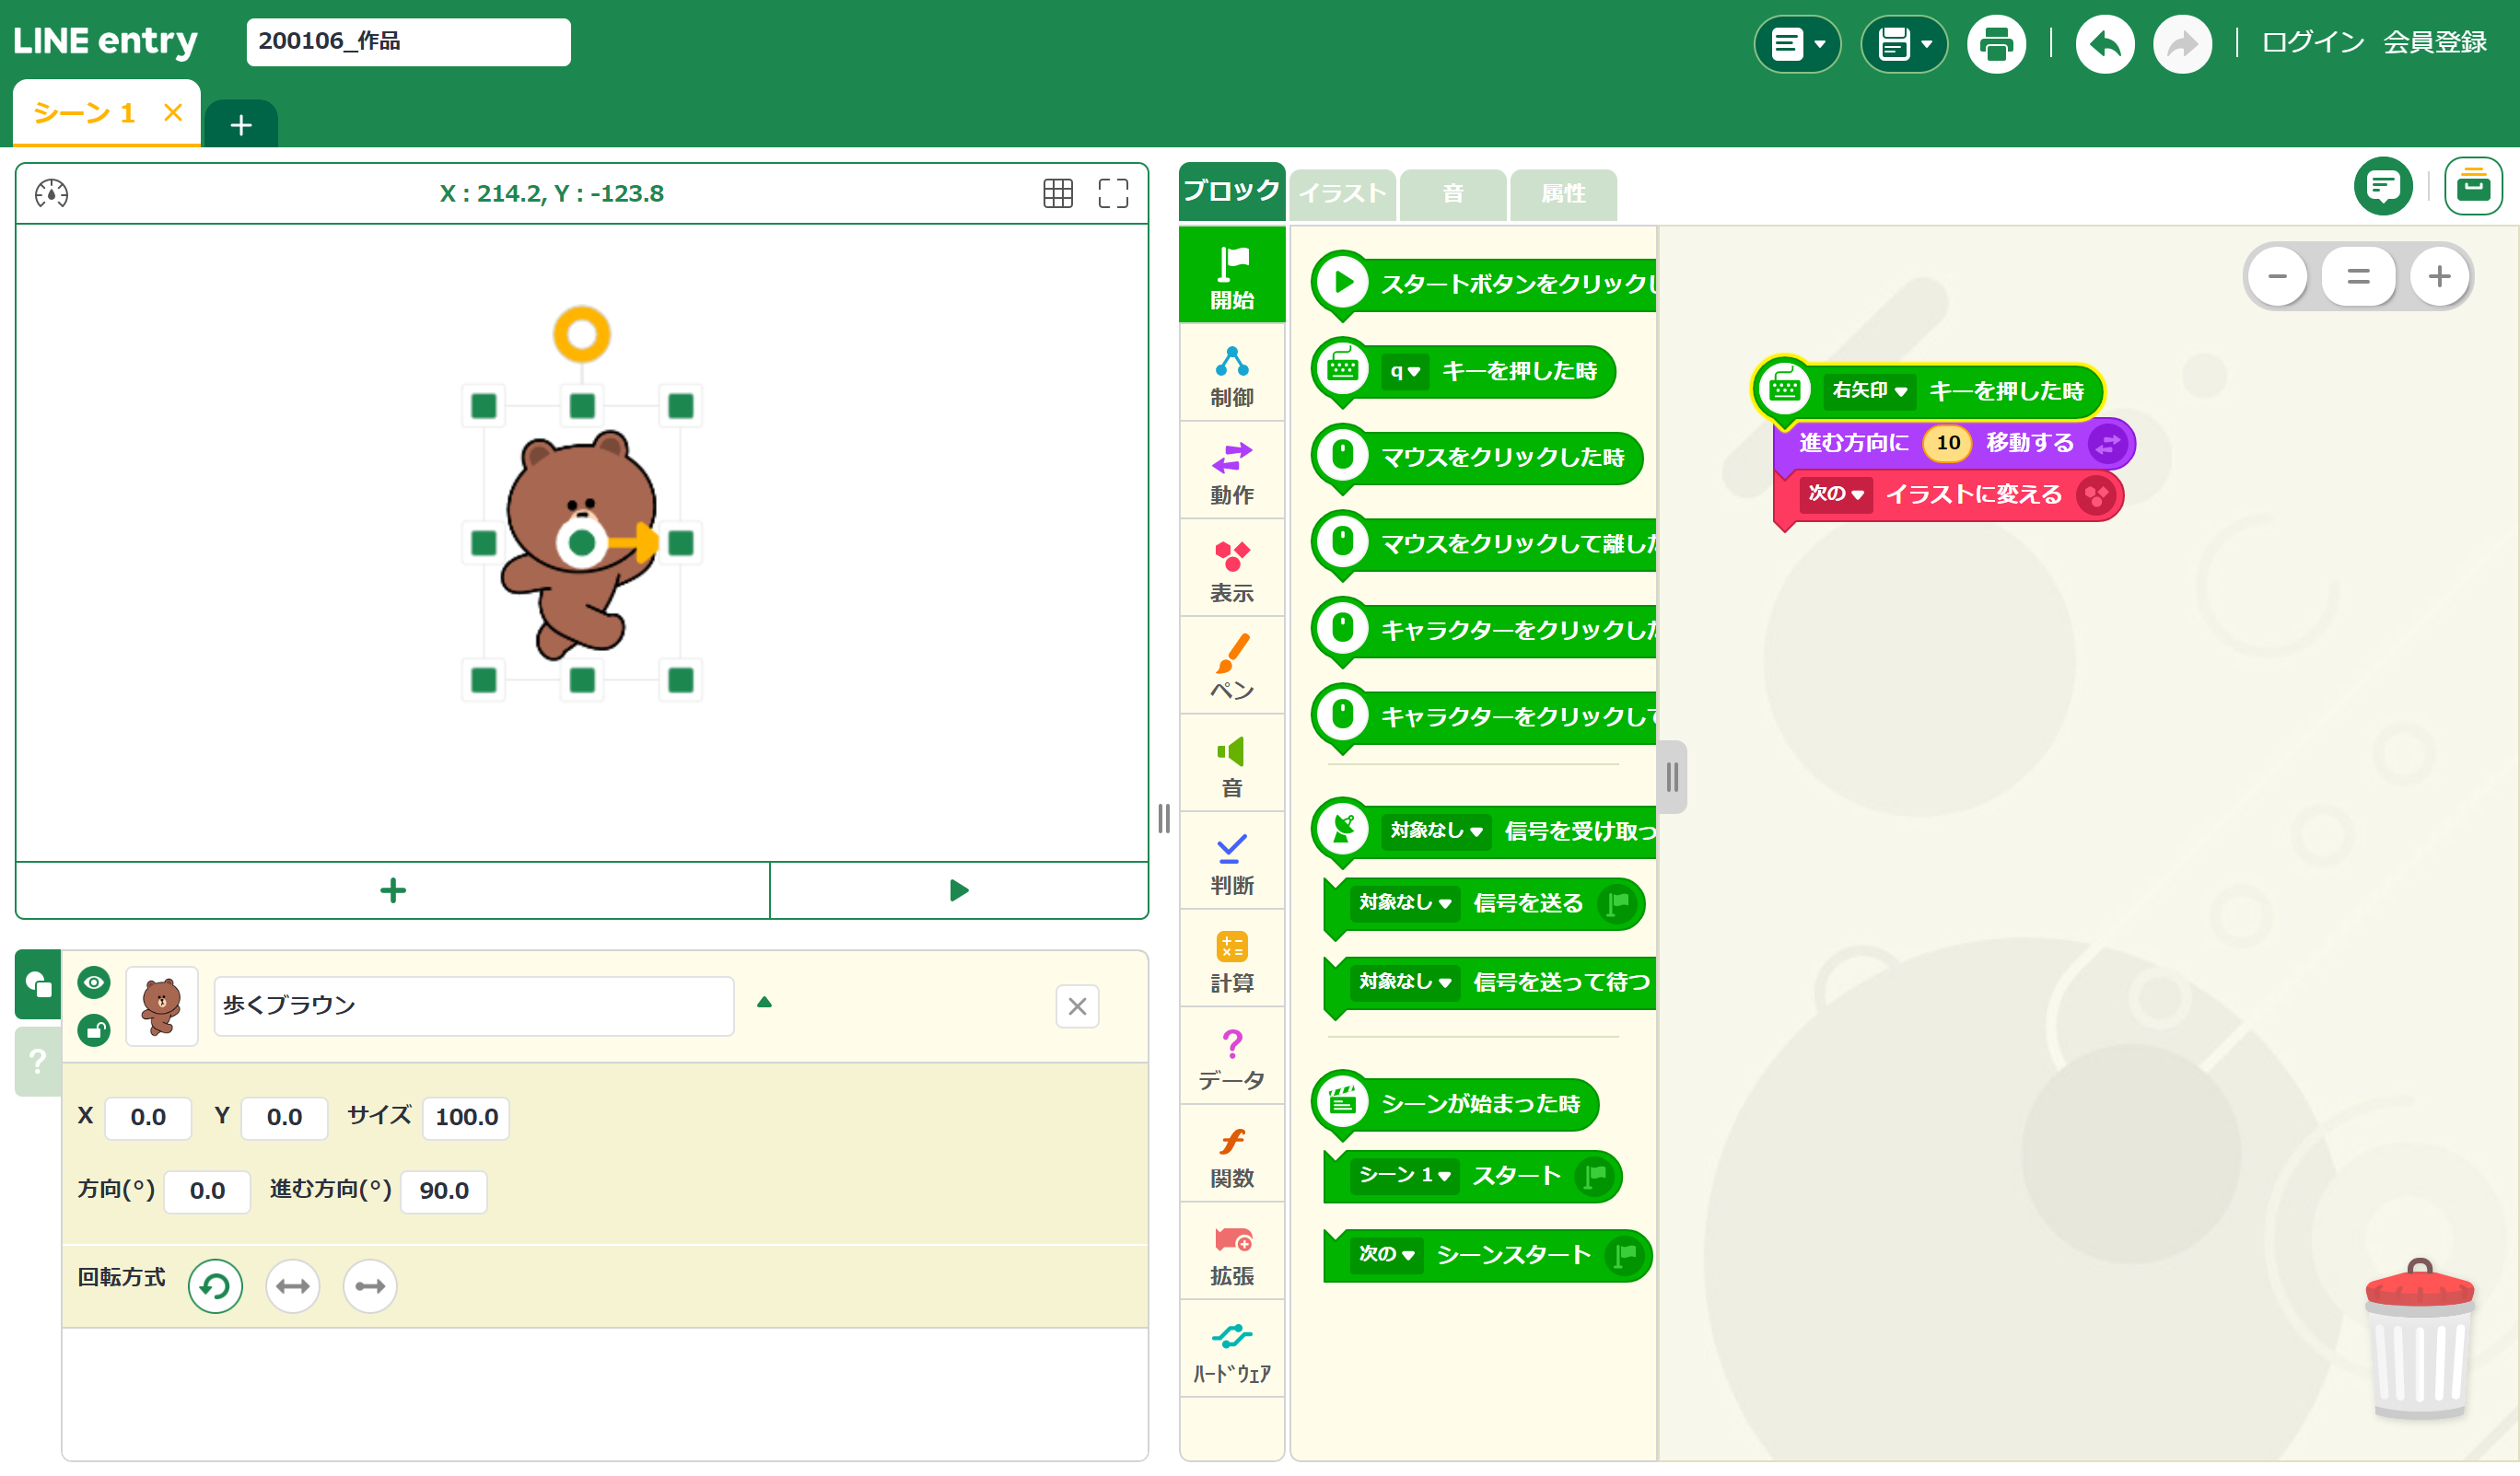Enter fullscreen stage view icon
The width and height of the screenshot is (2520, 1476).
(x=1112, y=193)
